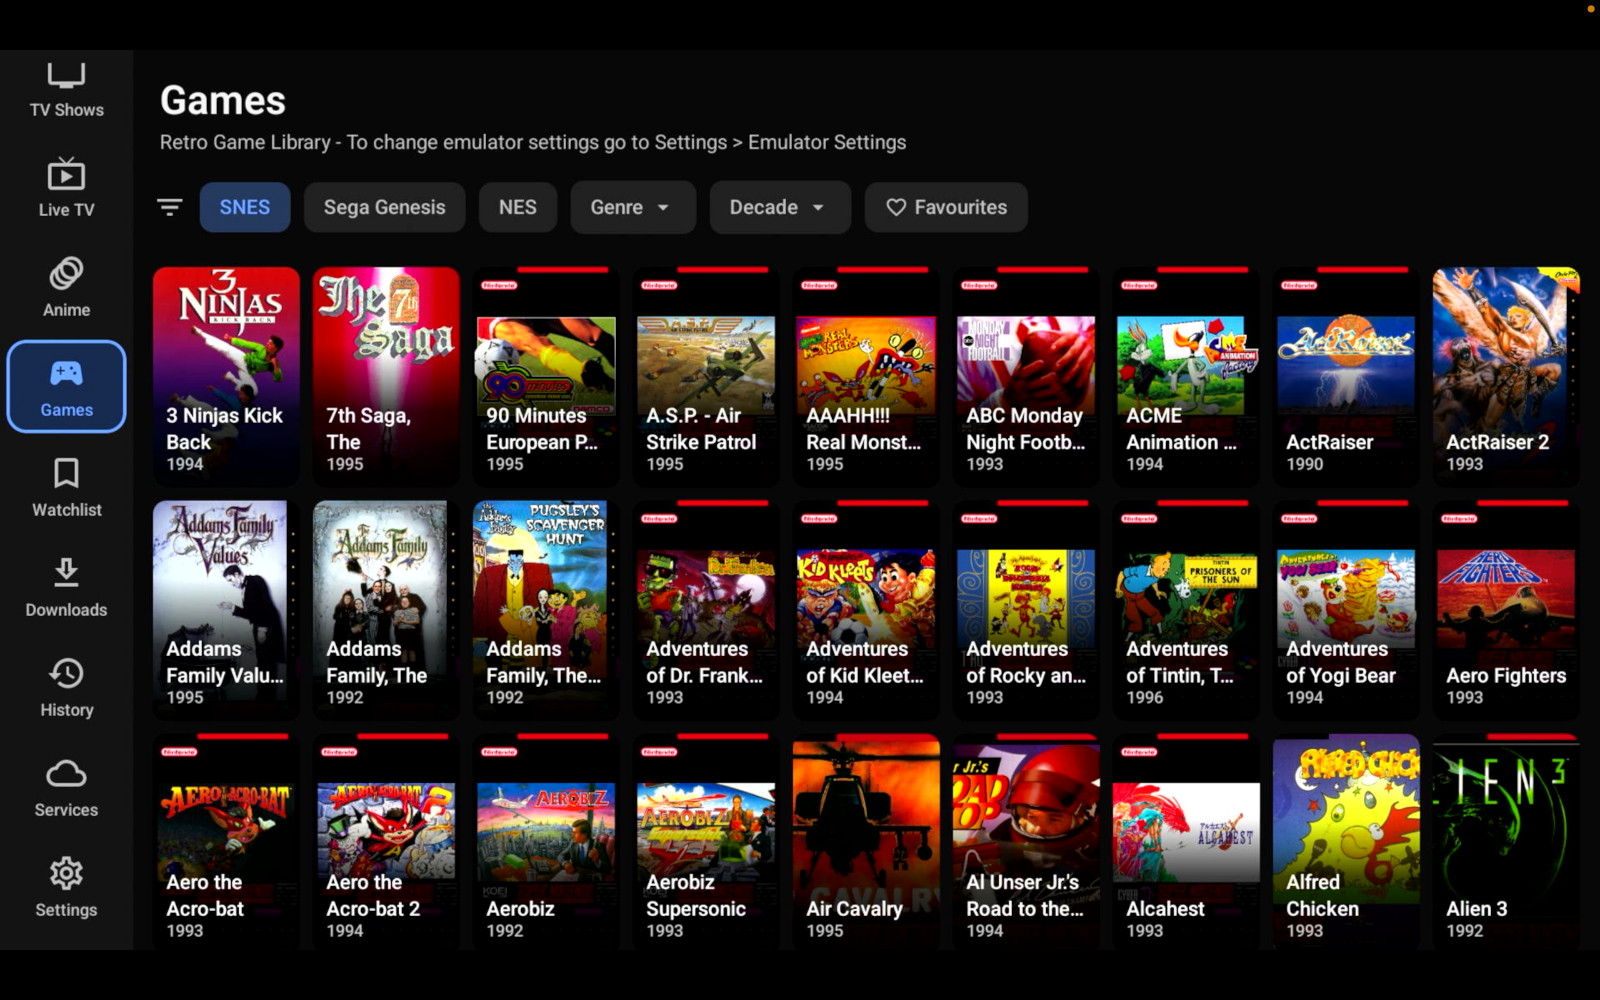Select Addams Family Values card

click(226, 610)
